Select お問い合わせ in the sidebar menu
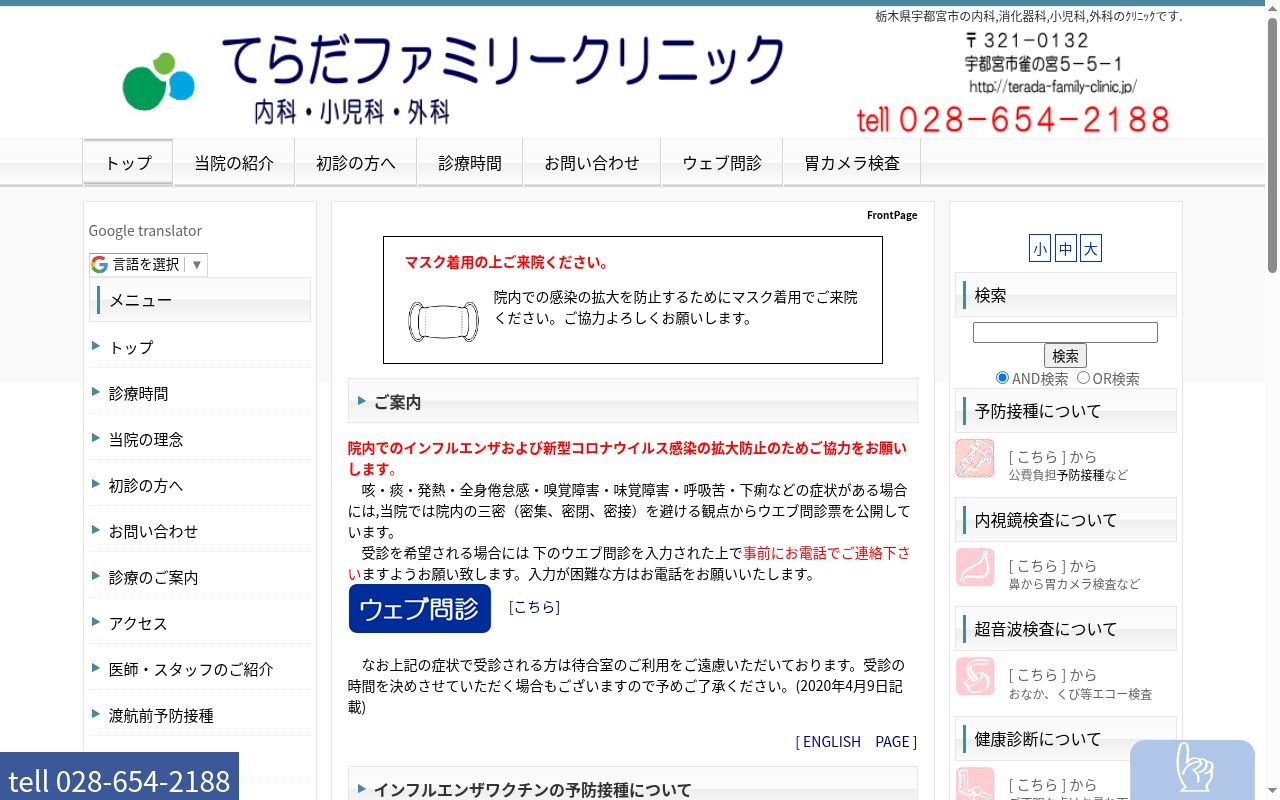 154,531
